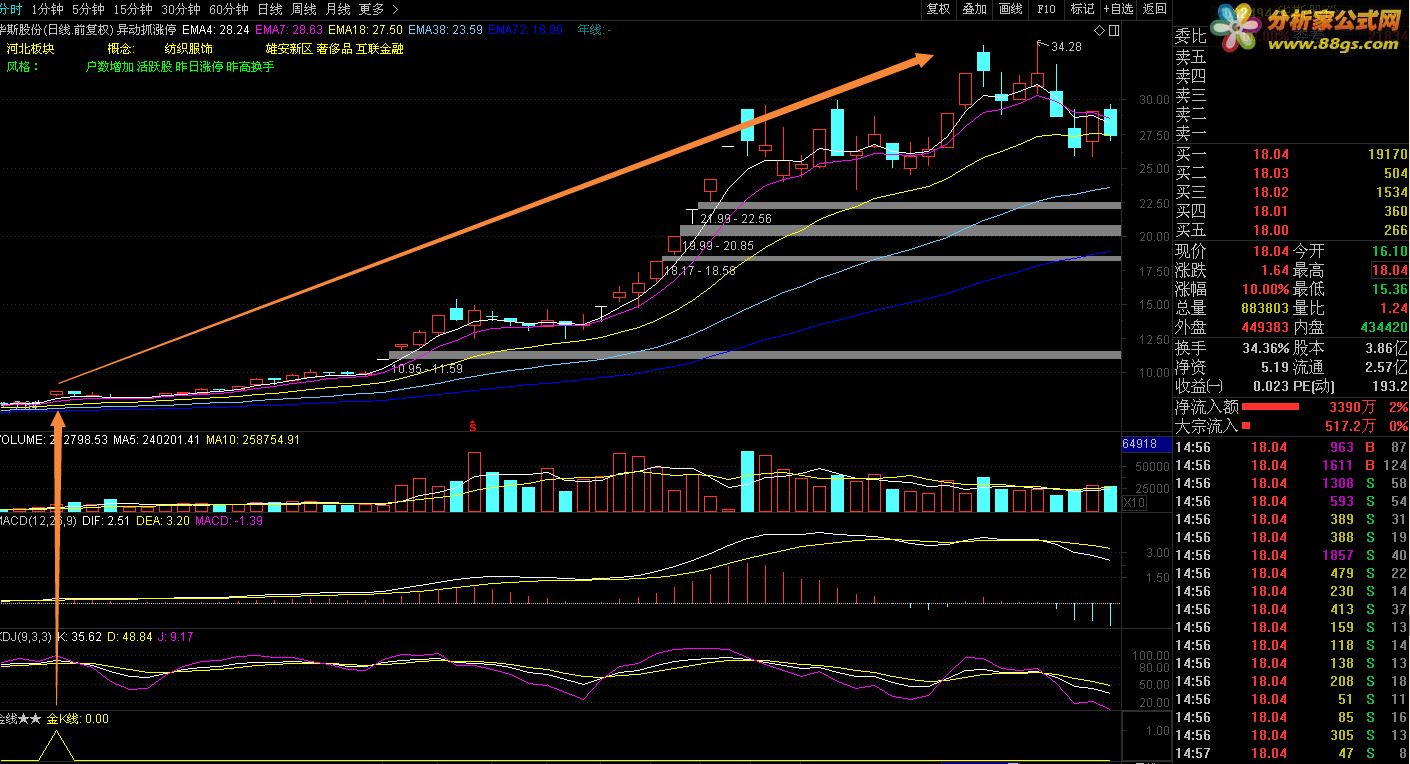Click the 净流入额 red progress bar

[x=1270, y=407]
